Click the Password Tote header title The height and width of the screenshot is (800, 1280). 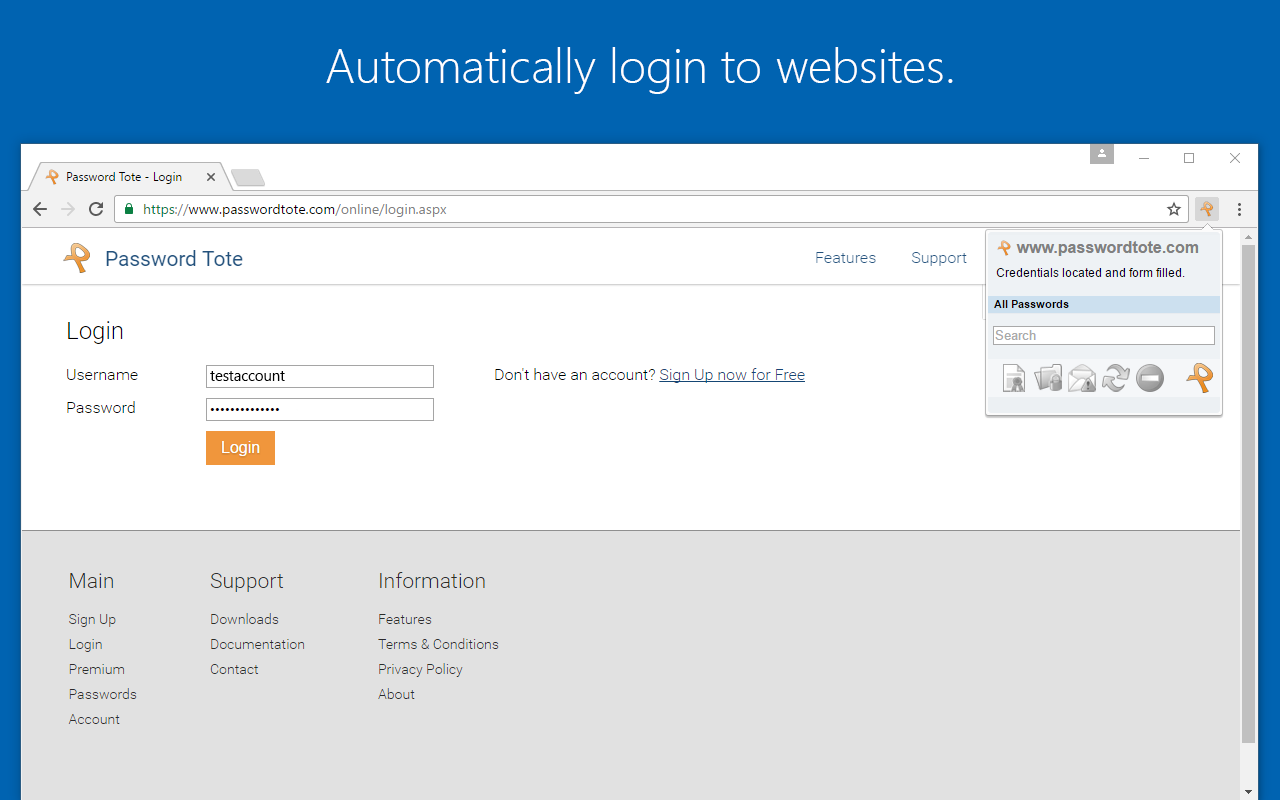point(174,259)
